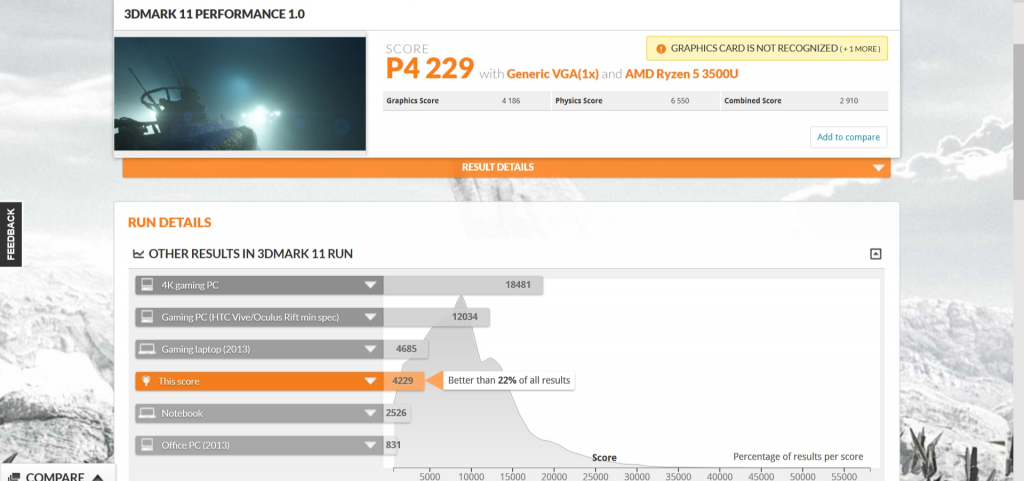Click the Better than 22% tooltip
This screenshot has height=481, width=1024.
pos(509,380)
